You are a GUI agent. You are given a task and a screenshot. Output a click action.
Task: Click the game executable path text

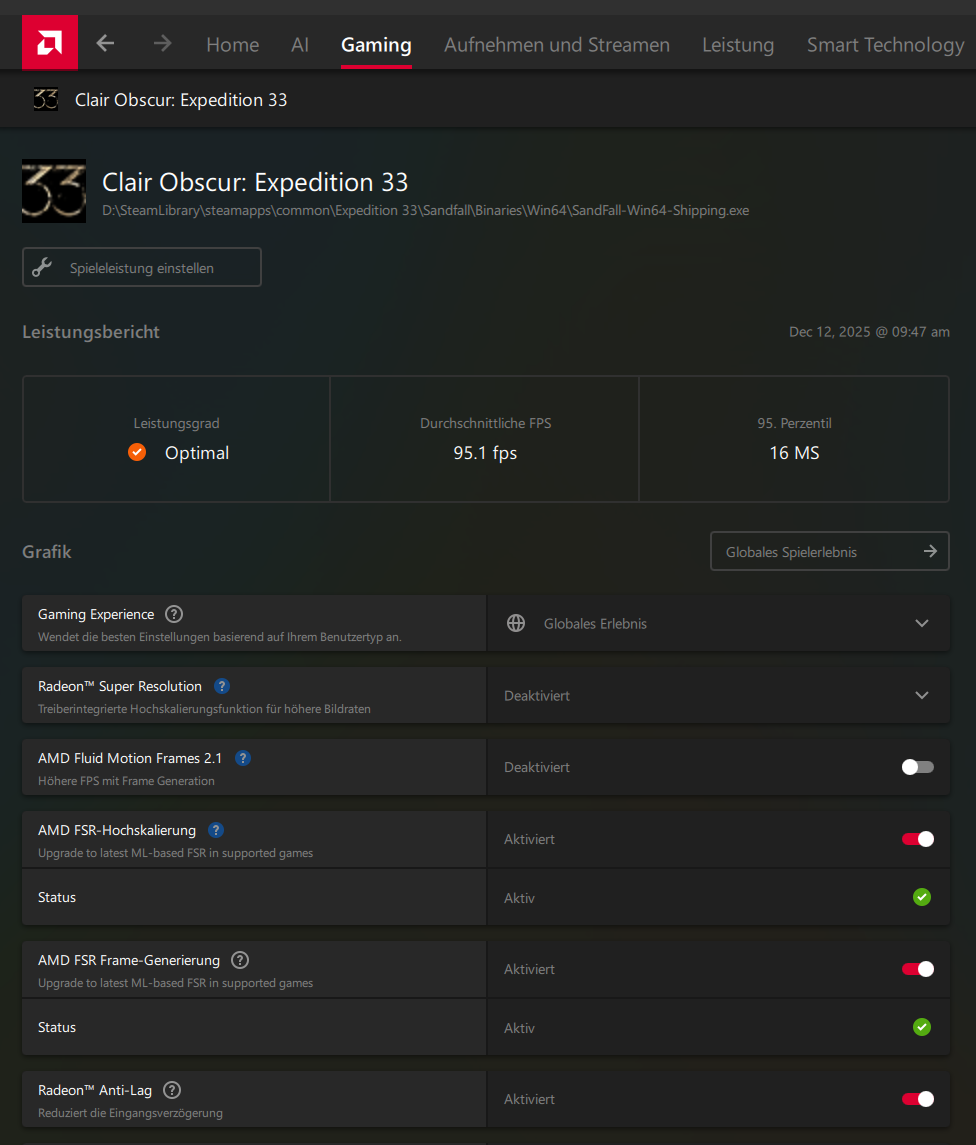[426, 210]
